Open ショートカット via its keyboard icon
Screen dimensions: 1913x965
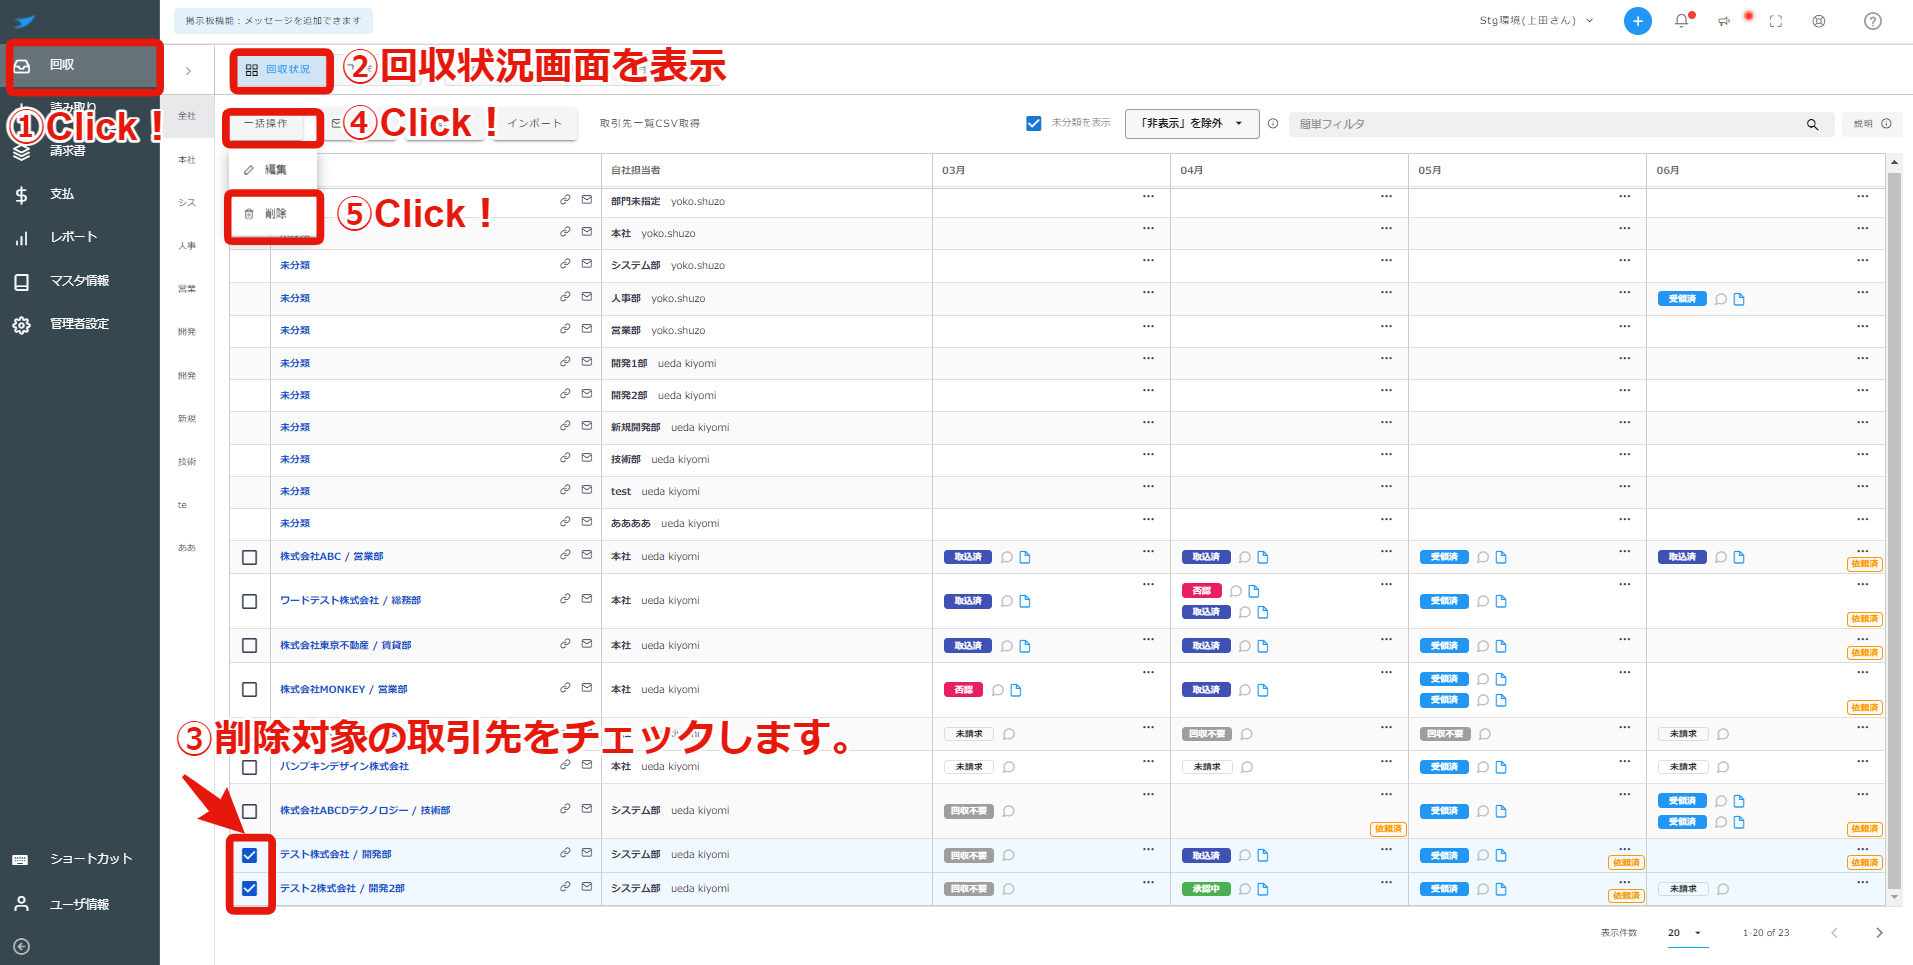coord(20,860)
